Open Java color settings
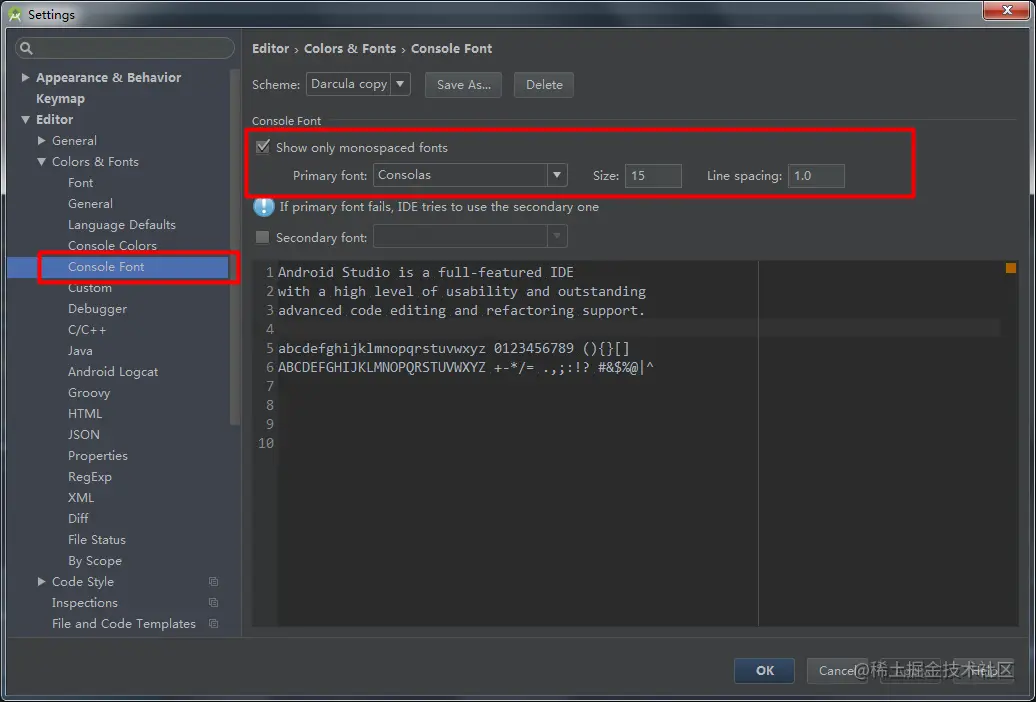The image size is (1036, 702). pos(80,351)
